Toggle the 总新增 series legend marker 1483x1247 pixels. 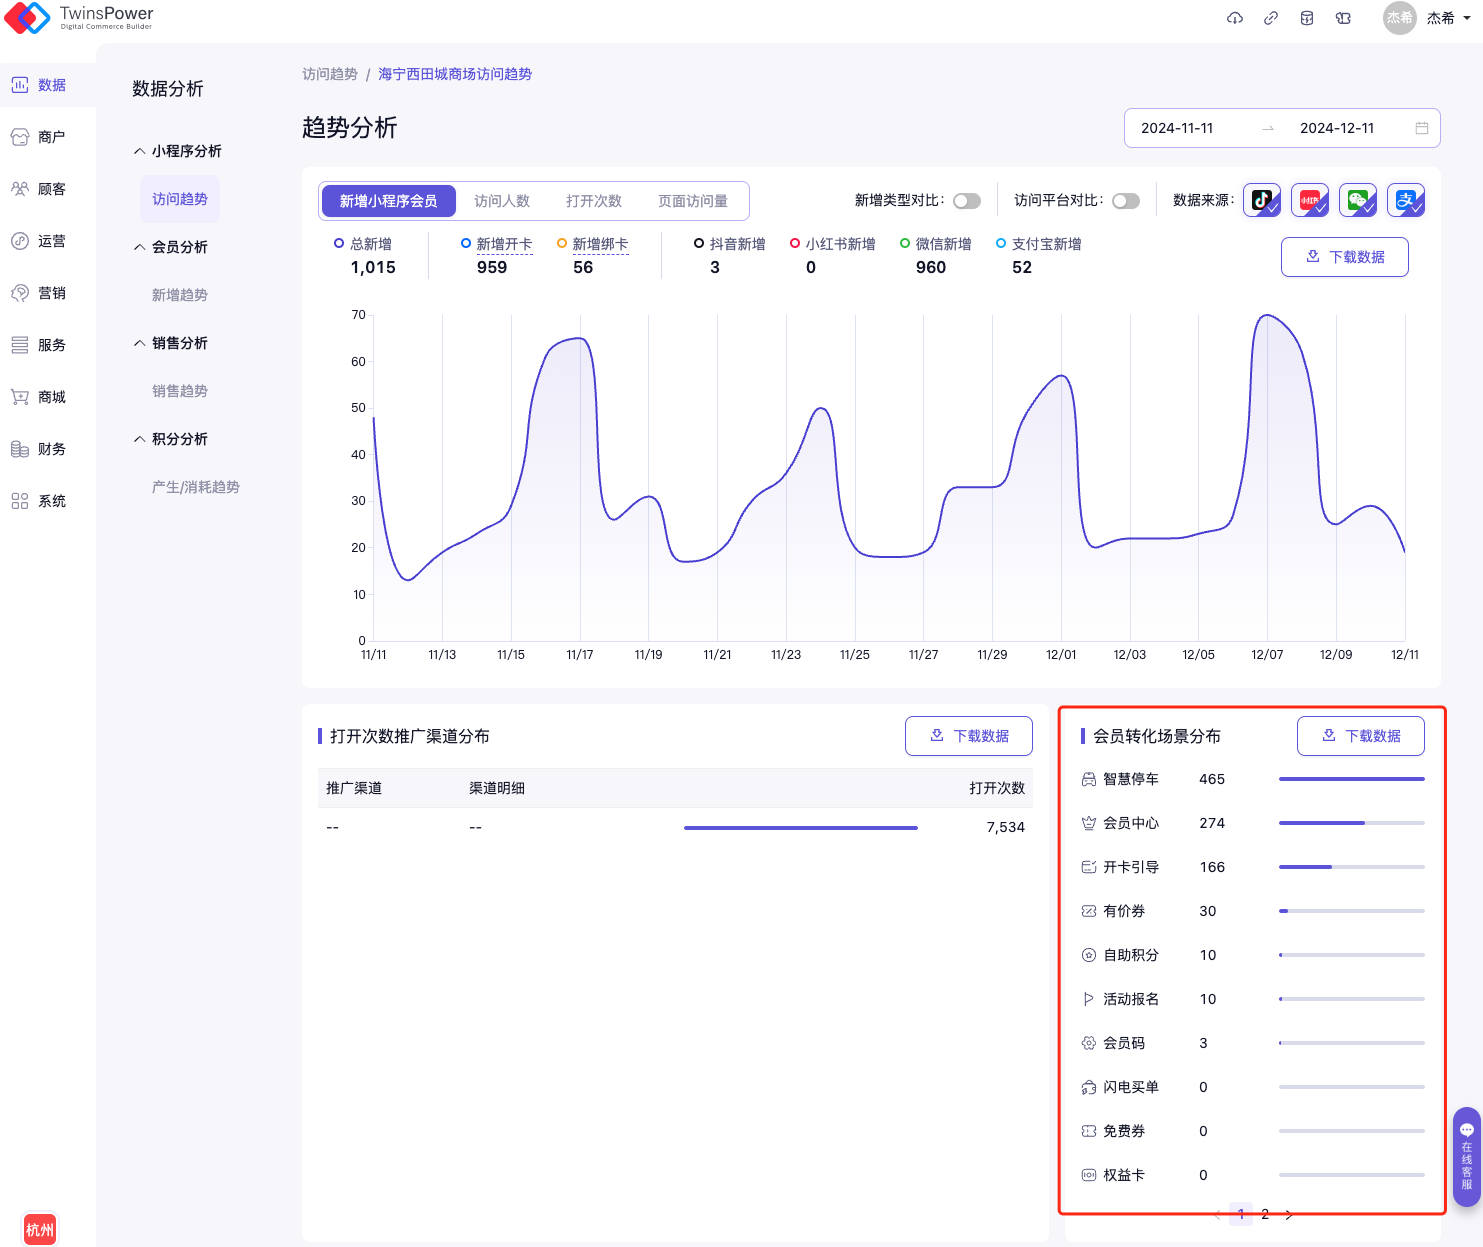[x=339, y=243]
